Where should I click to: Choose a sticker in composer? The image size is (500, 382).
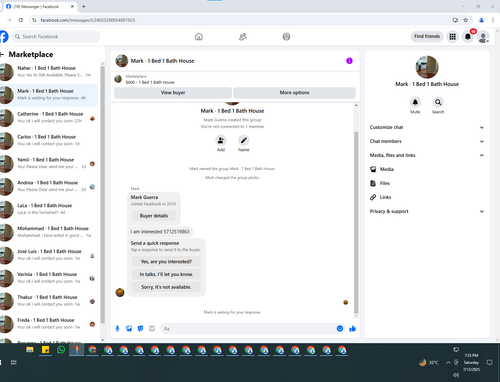140,329
